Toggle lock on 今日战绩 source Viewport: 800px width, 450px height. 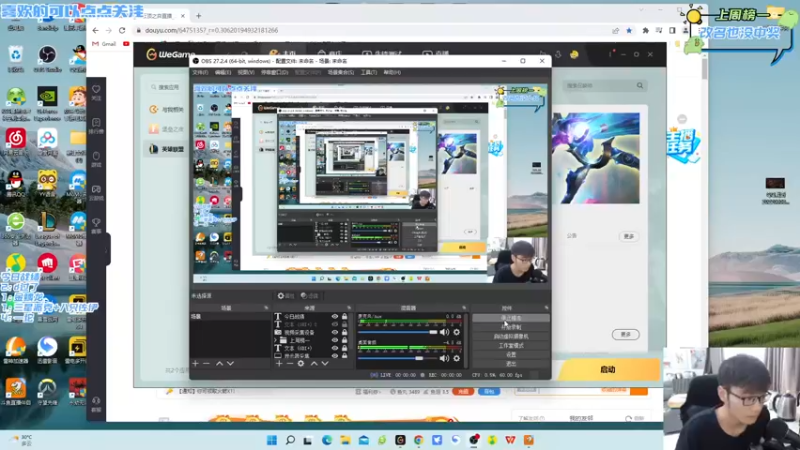[344, 316]
